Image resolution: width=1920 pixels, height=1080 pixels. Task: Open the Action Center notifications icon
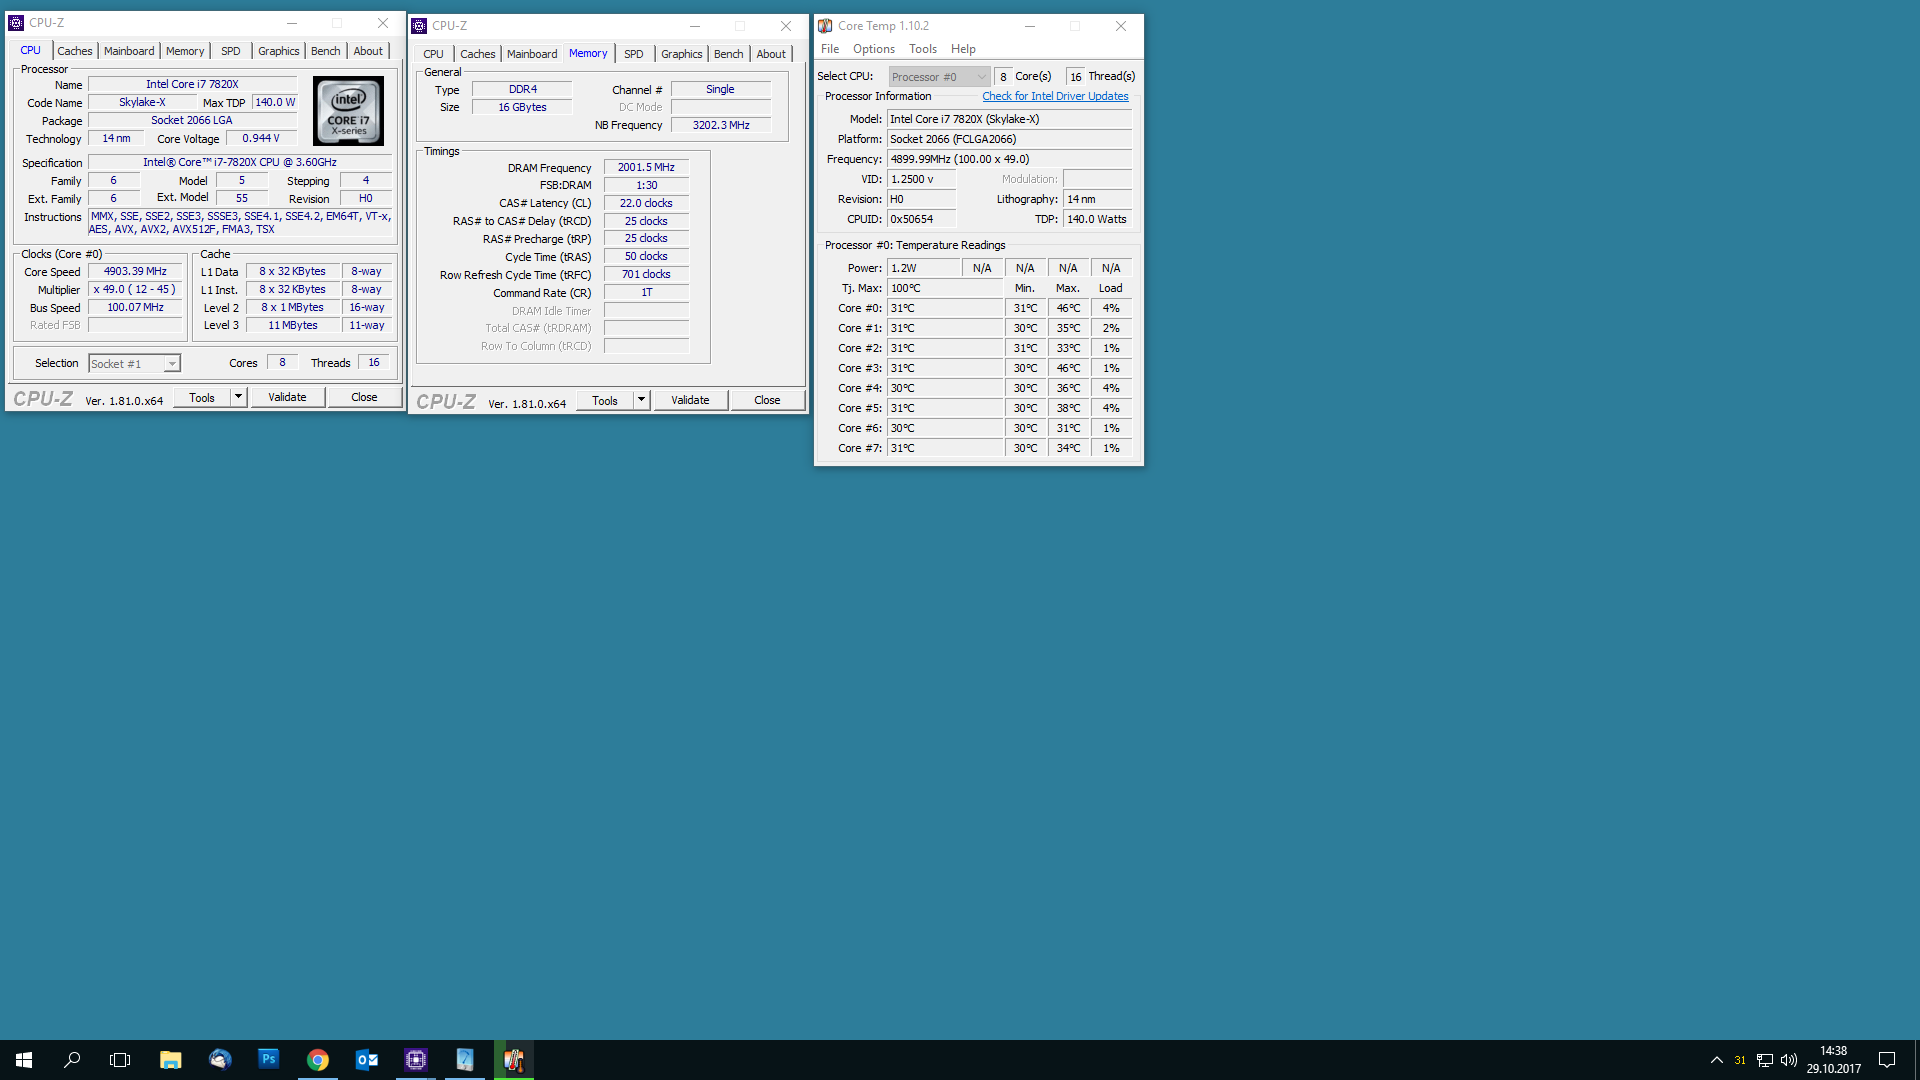1887,1060
